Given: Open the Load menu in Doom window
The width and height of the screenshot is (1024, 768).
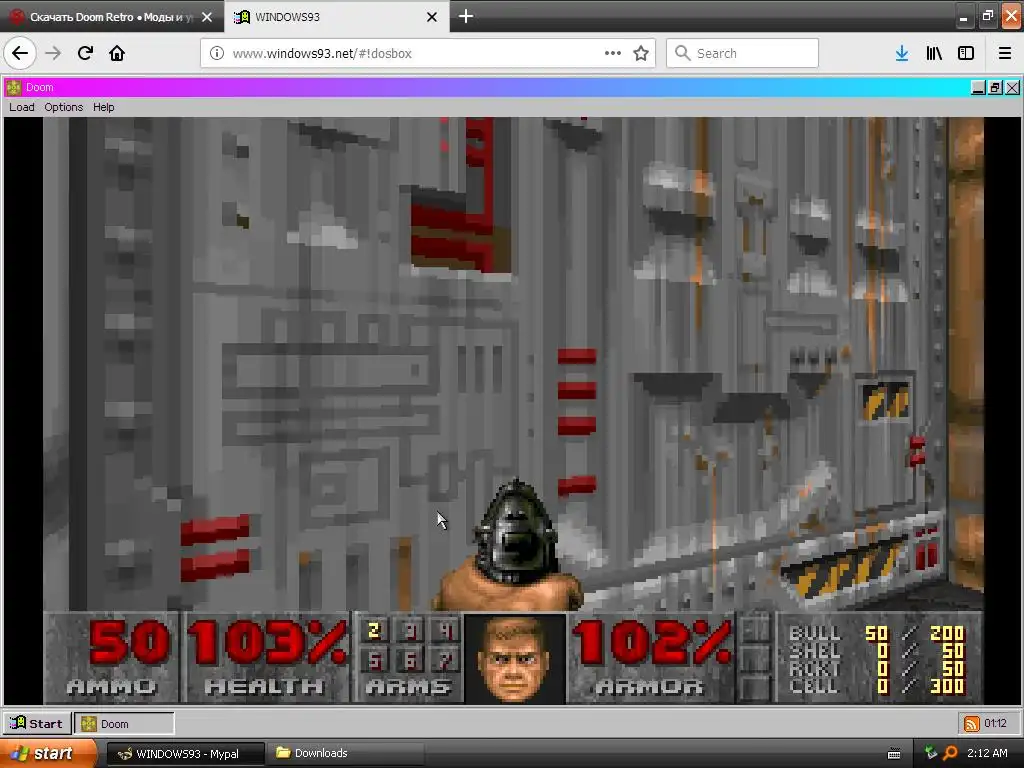Looking at the screenshot, I should tap(22, 107).
